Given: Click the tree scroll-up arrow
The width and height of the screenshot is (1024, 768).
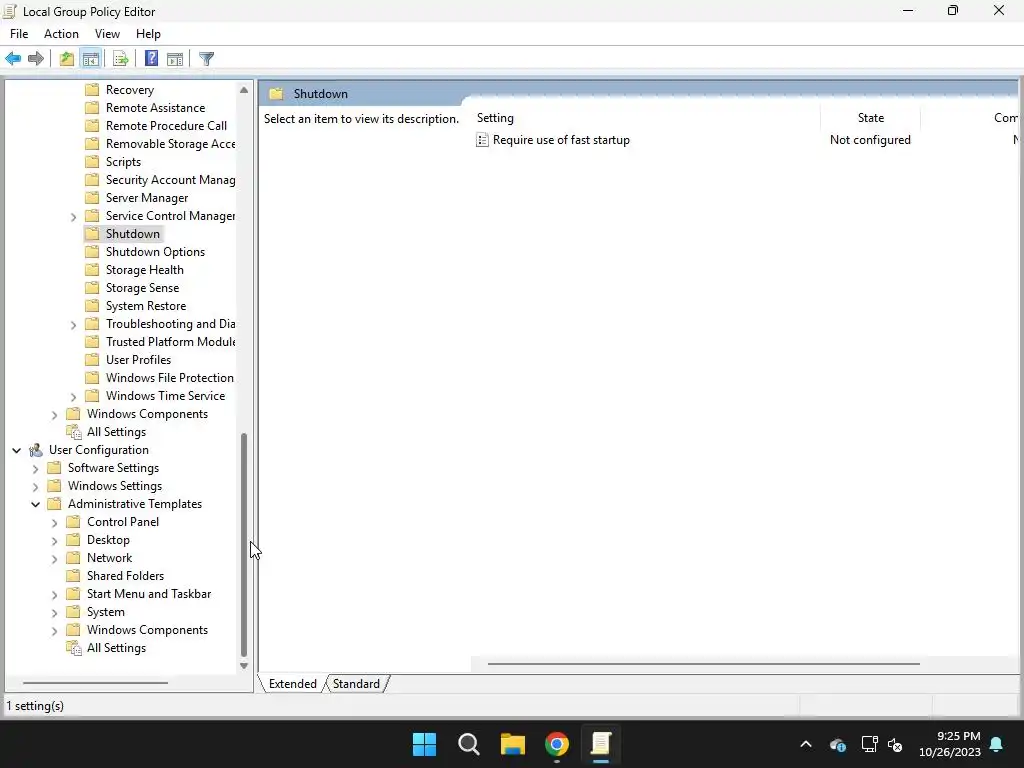Looking at the screenshot, I should click(244, 90).
